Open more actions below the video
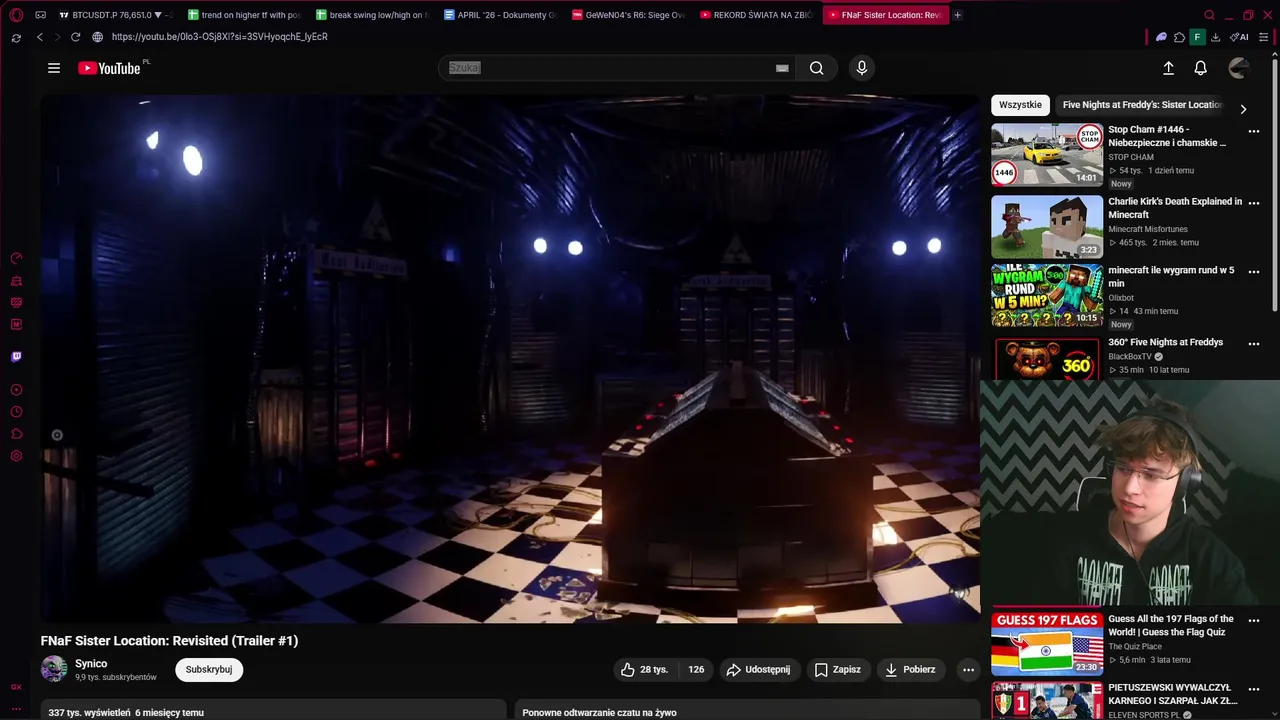1280x720 pixels. [968, 670]
